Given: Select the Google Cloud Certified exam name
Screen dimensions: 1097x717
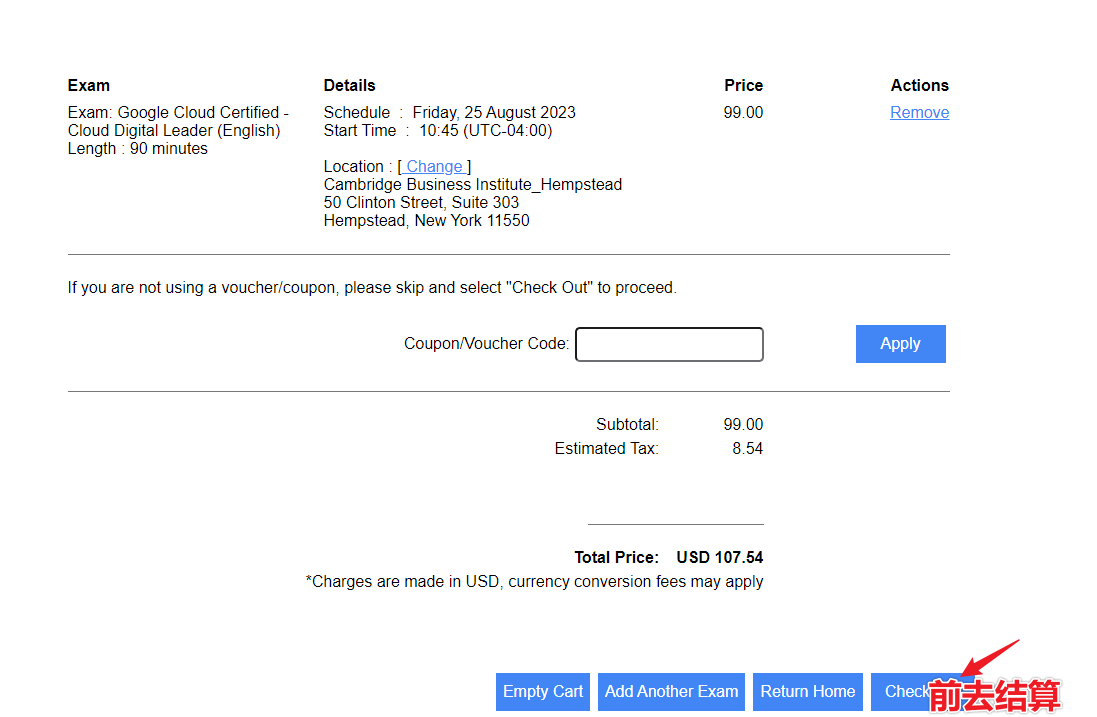Looking at the screenshot, I should pyautogui.click(x=178, y=122).
